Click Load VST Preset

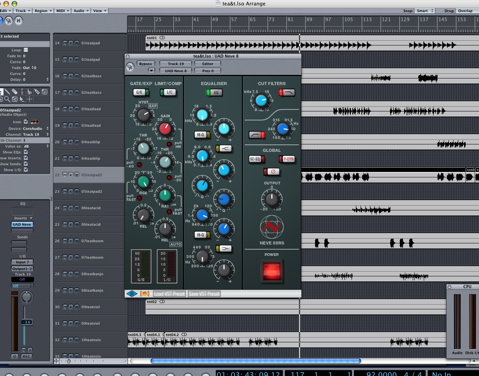click(169, 294)
